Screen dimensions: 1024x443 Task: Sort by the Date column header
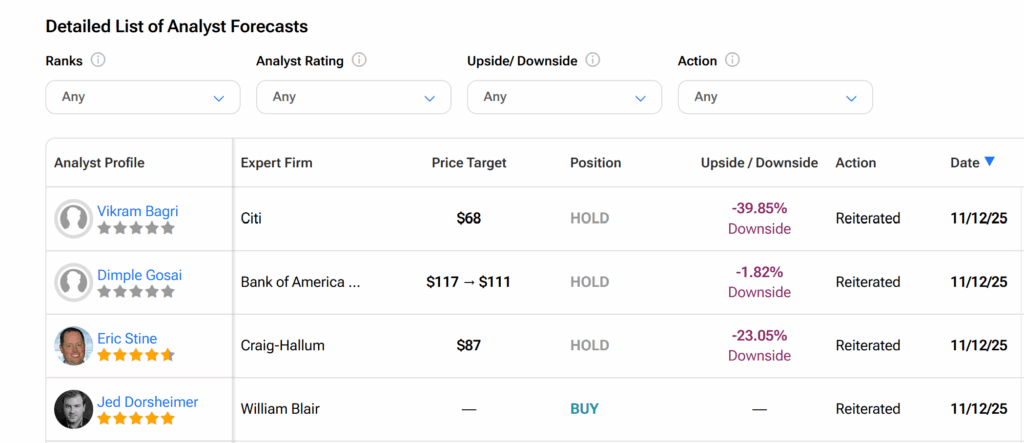click(965, 162)
